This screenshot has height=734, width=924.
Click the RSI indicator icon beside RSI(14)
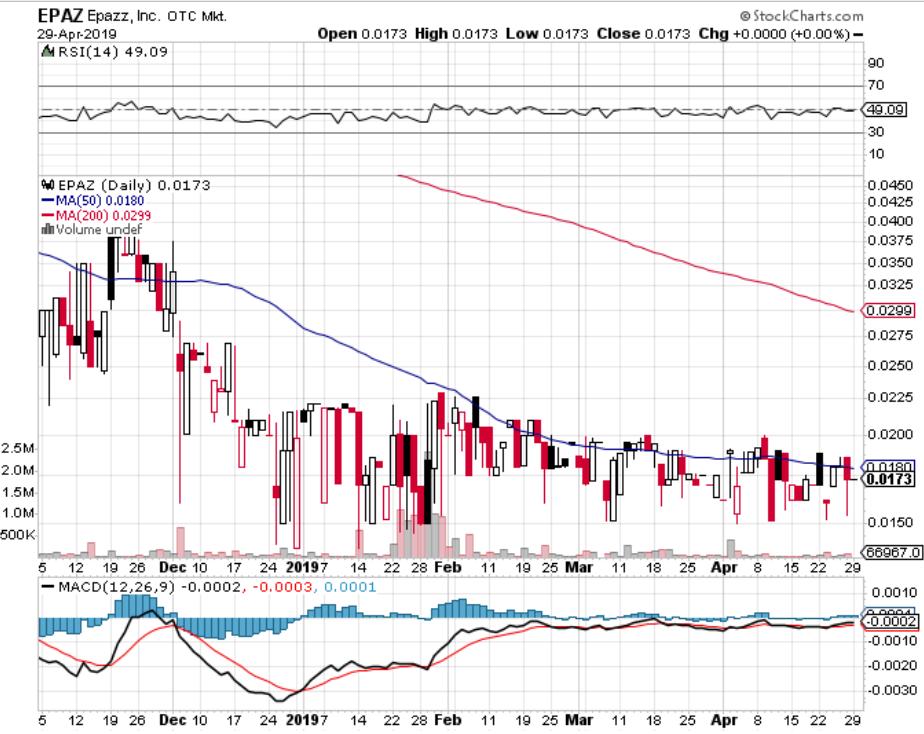point(48,52)
